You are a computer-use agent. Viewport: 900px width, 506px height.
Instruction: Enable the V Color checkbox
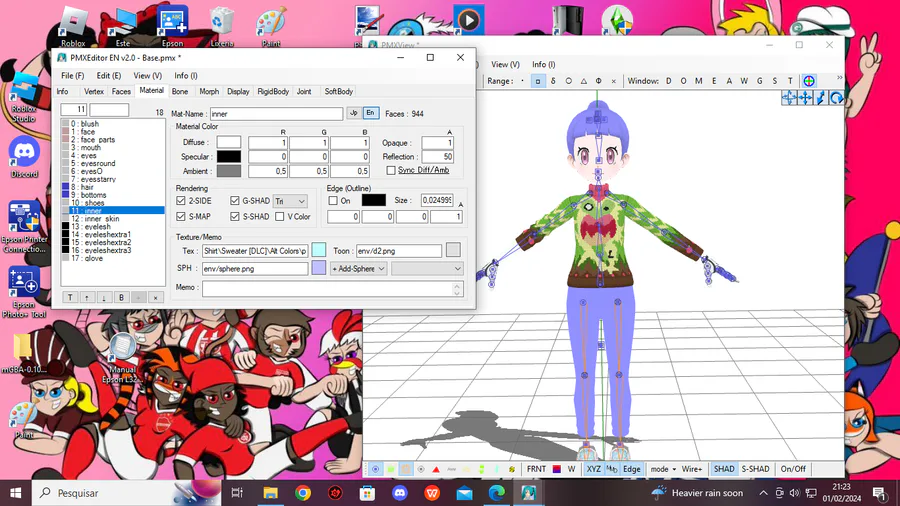(280, 216)
